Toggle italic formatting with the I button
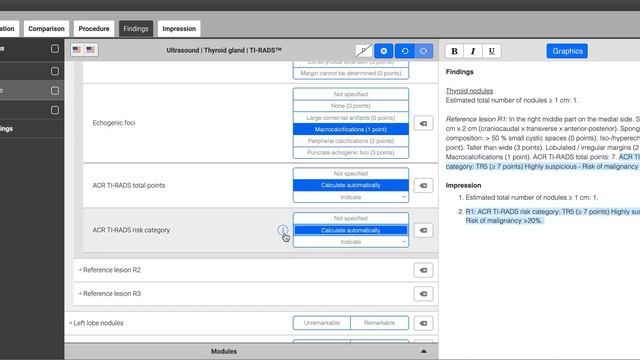This screenshot has height=360, width=640. click(473, 51)
